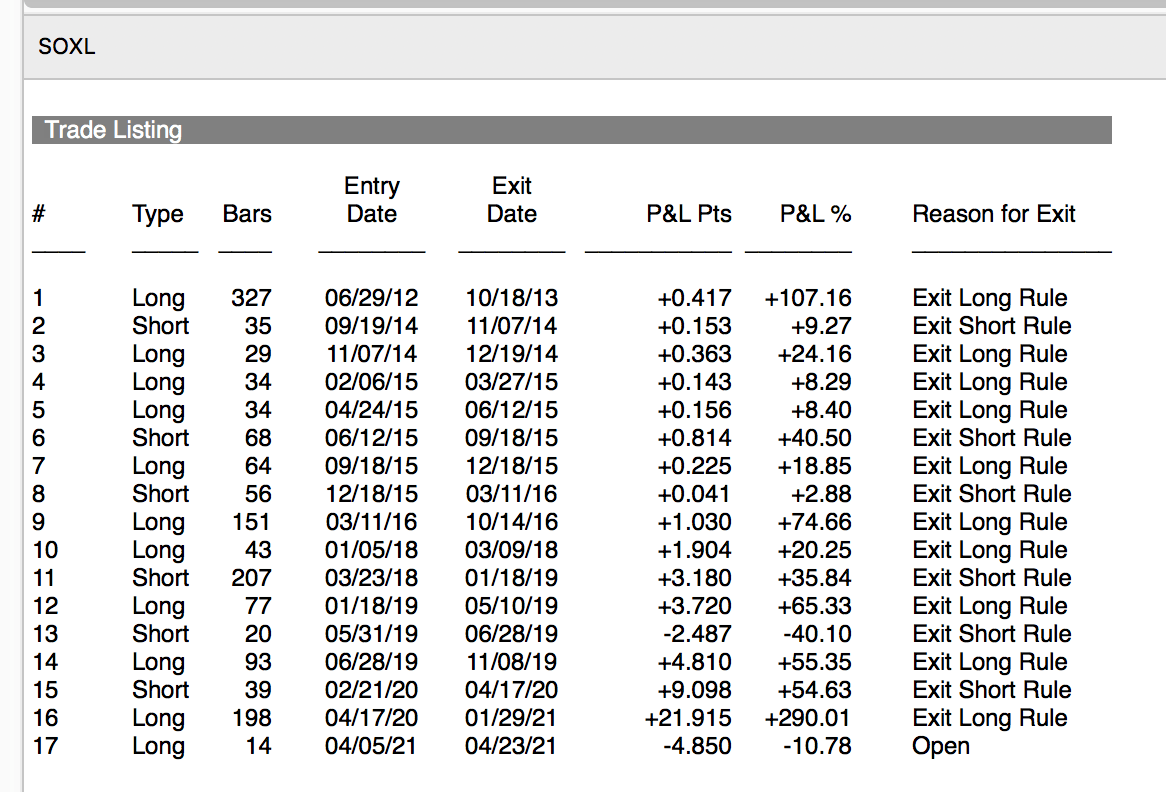The width and height of the screenshot is (1166, 792).
Task: Select the Exit Date column header
Action: coord(512,200)
